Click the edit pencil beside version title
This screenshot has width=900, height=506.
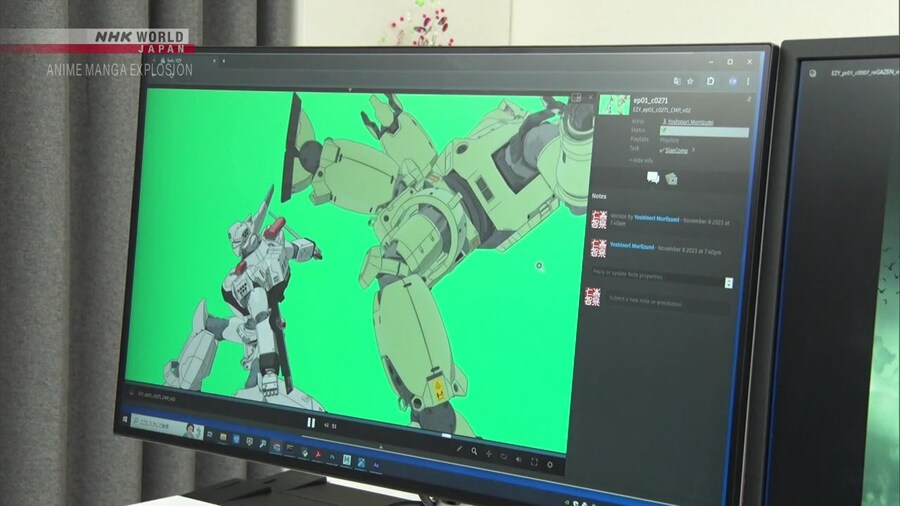(x=748, y=100)
